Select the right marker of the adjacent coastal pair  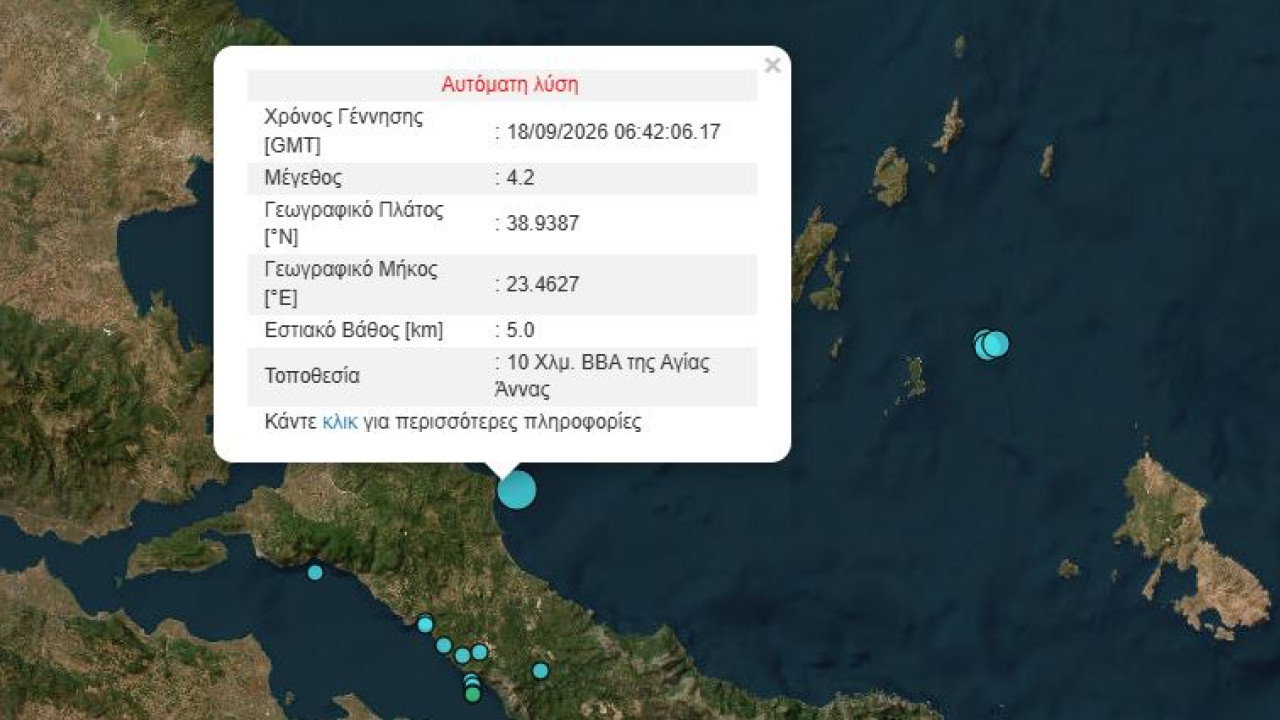[x=480, y=652]
